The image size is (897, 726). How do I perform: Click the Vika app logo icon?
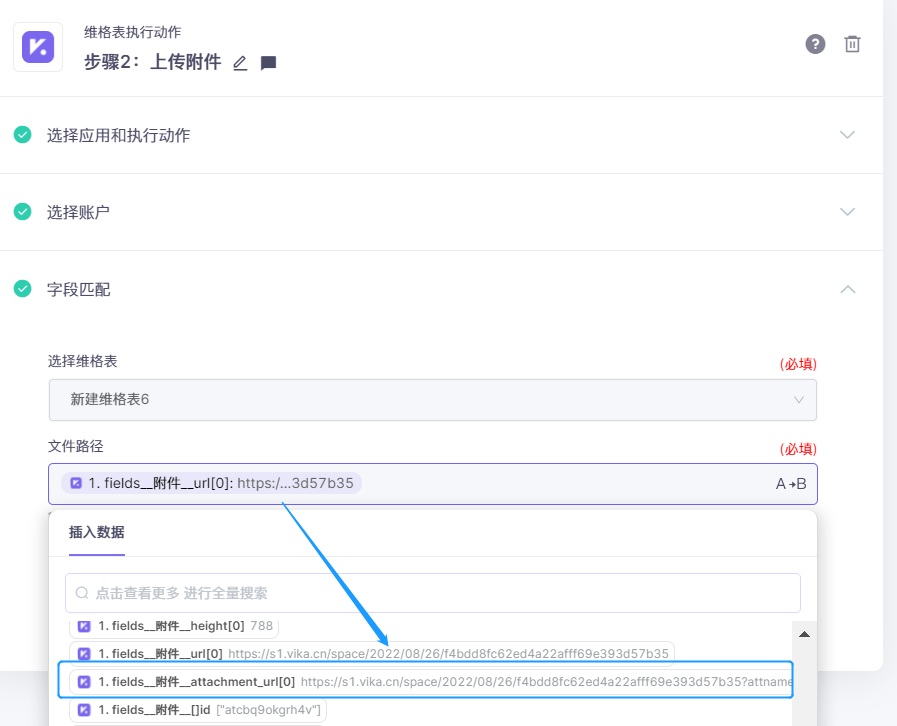coord(38,47)
